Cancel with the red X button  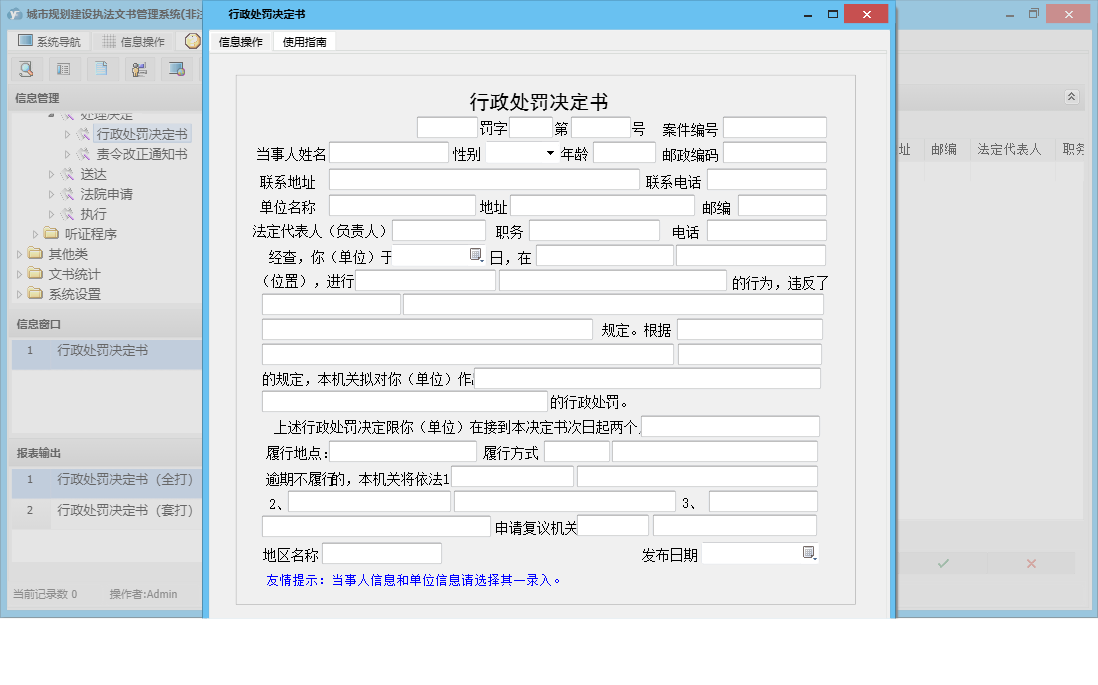[x=1030, y=563]
